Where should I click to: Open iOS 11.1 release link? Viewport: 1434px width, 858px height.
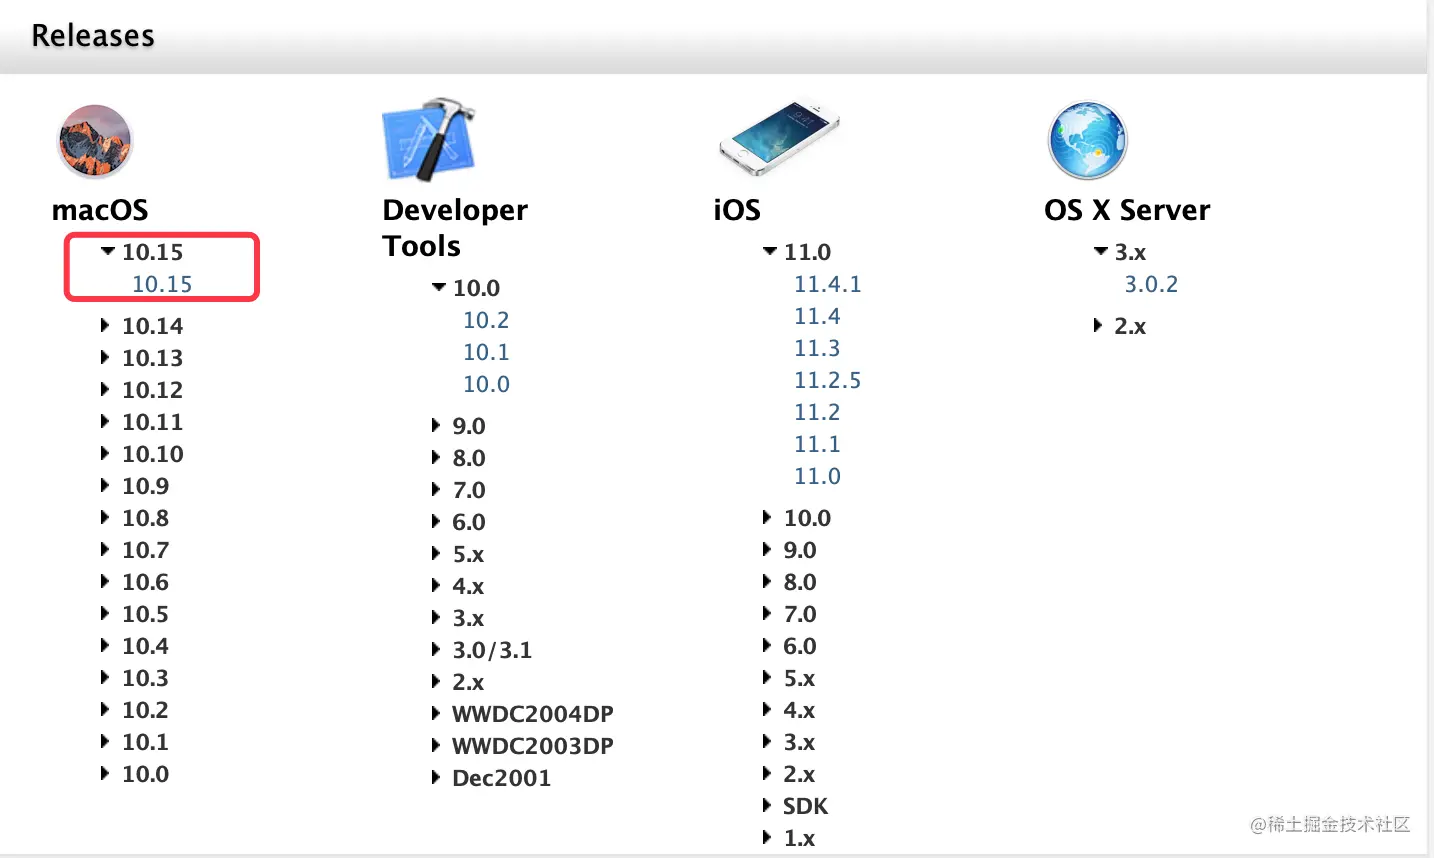coord(817,444)
